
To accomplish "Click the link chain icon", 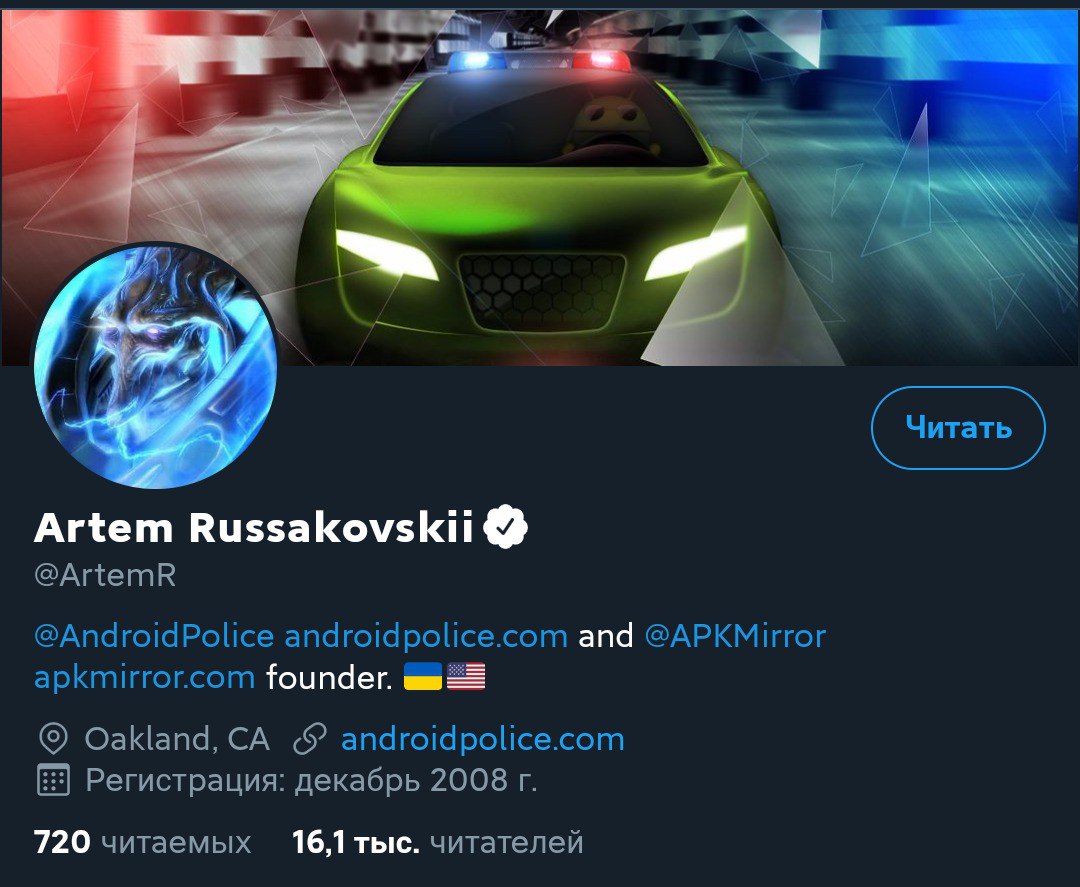I will [x=310, y=739].
